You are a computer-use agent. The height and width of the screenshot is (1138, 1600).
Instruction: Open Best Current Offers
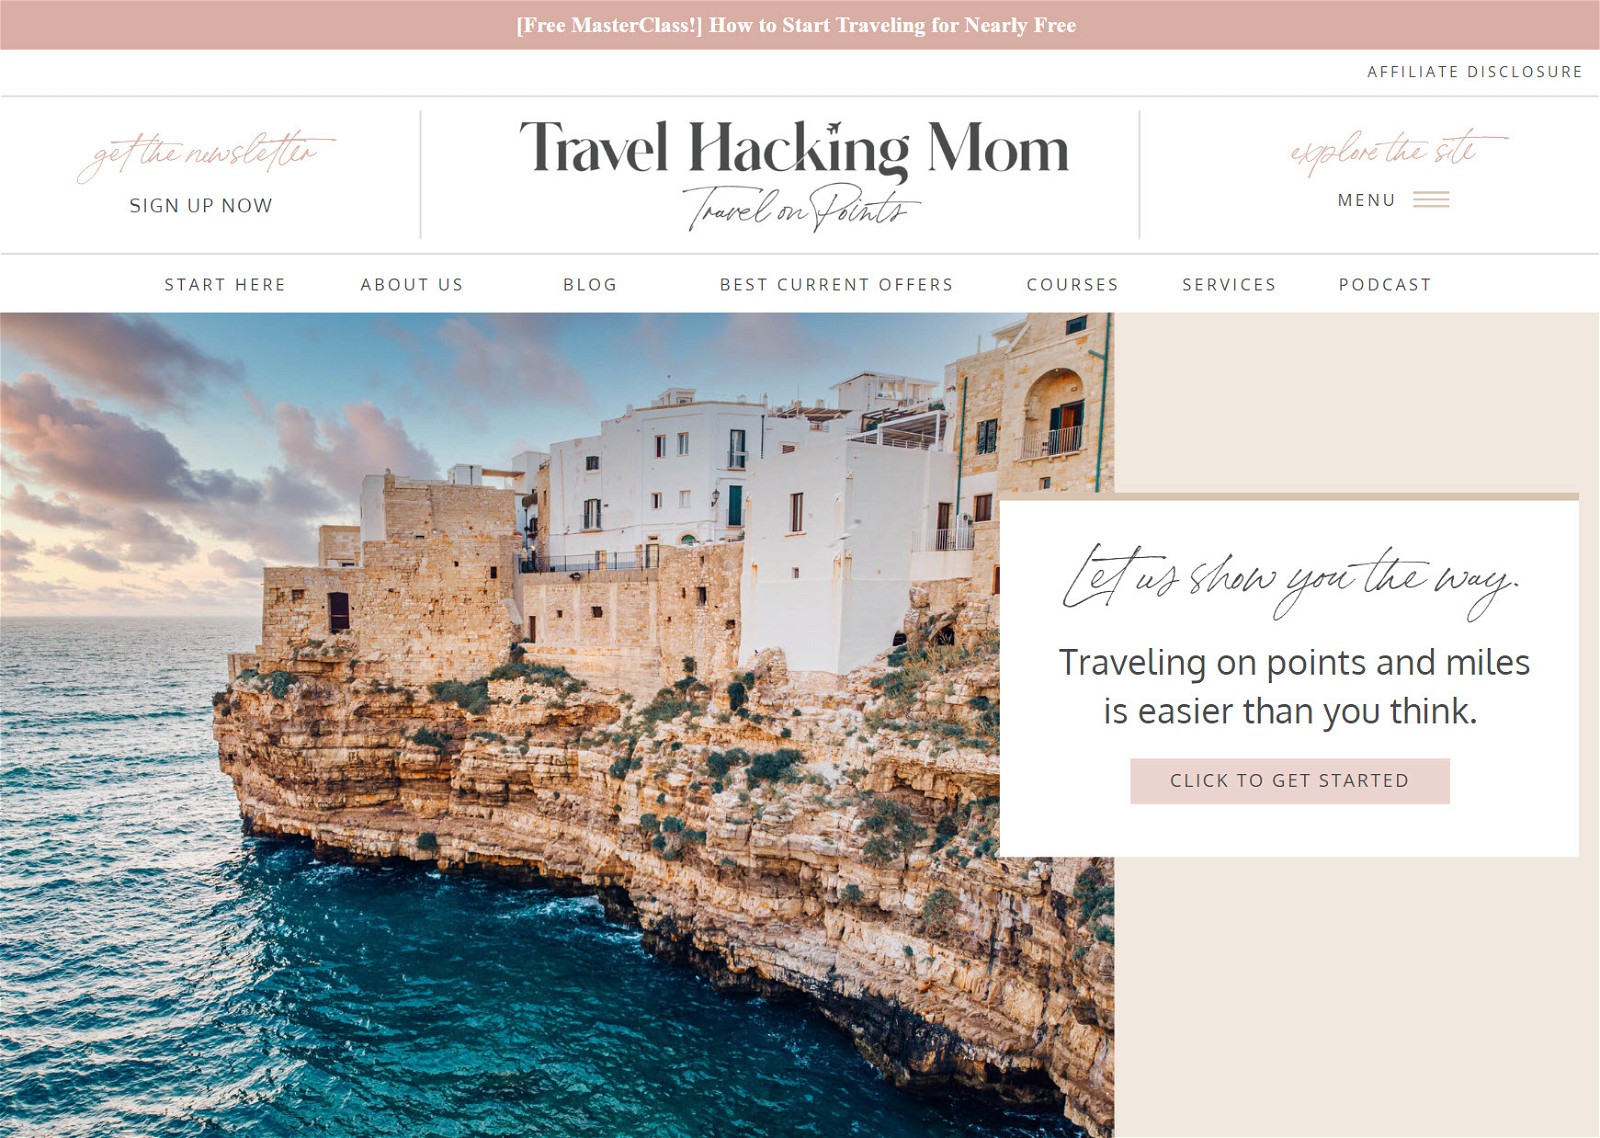pyautogui.click(x=836, y=285)
